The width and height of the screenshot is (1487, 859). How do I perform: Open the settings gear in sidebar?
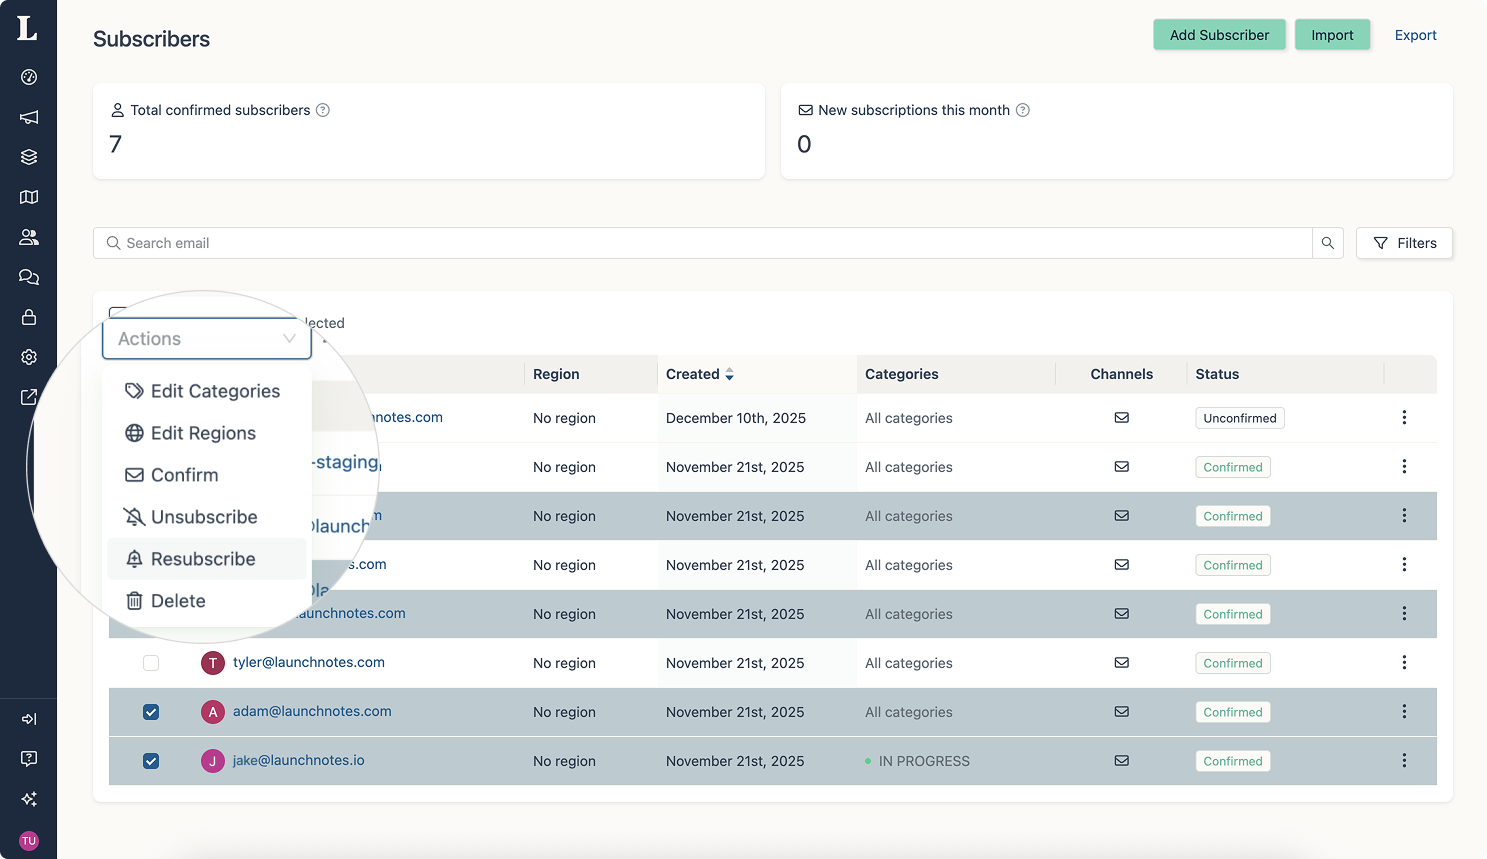click(x=29, y=357)
